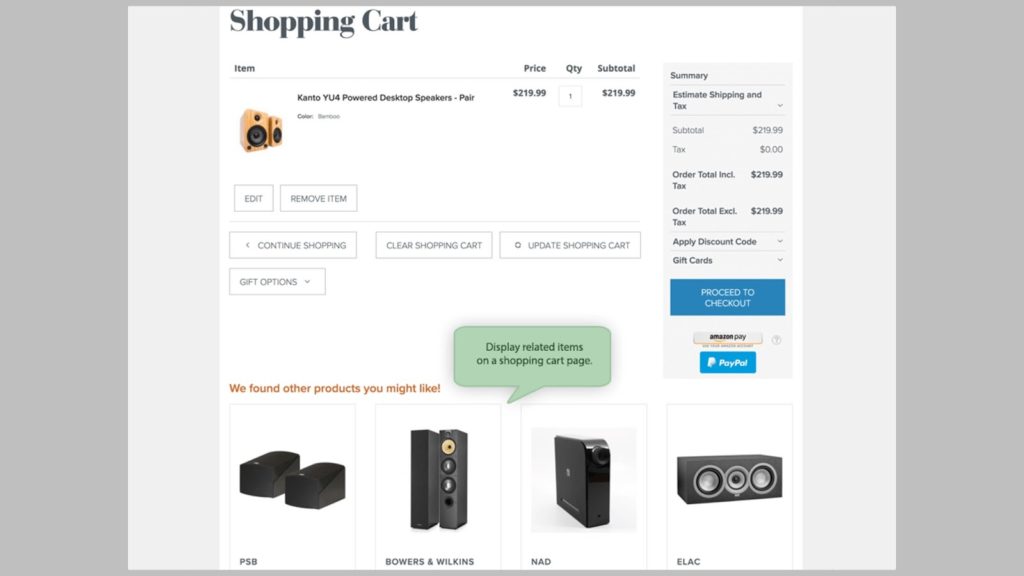The height and width of the screenshot is (576, 1024).
Task: Select the PayPal payment icon
Action: tap(726, 362)
